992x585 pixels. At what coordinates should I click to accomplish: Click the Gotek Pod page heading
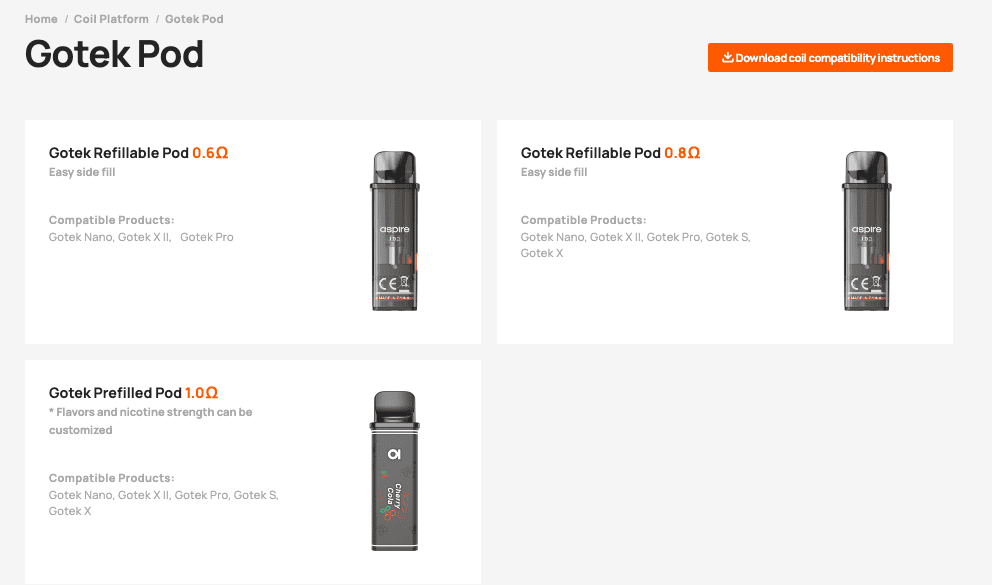coord(115,54)
